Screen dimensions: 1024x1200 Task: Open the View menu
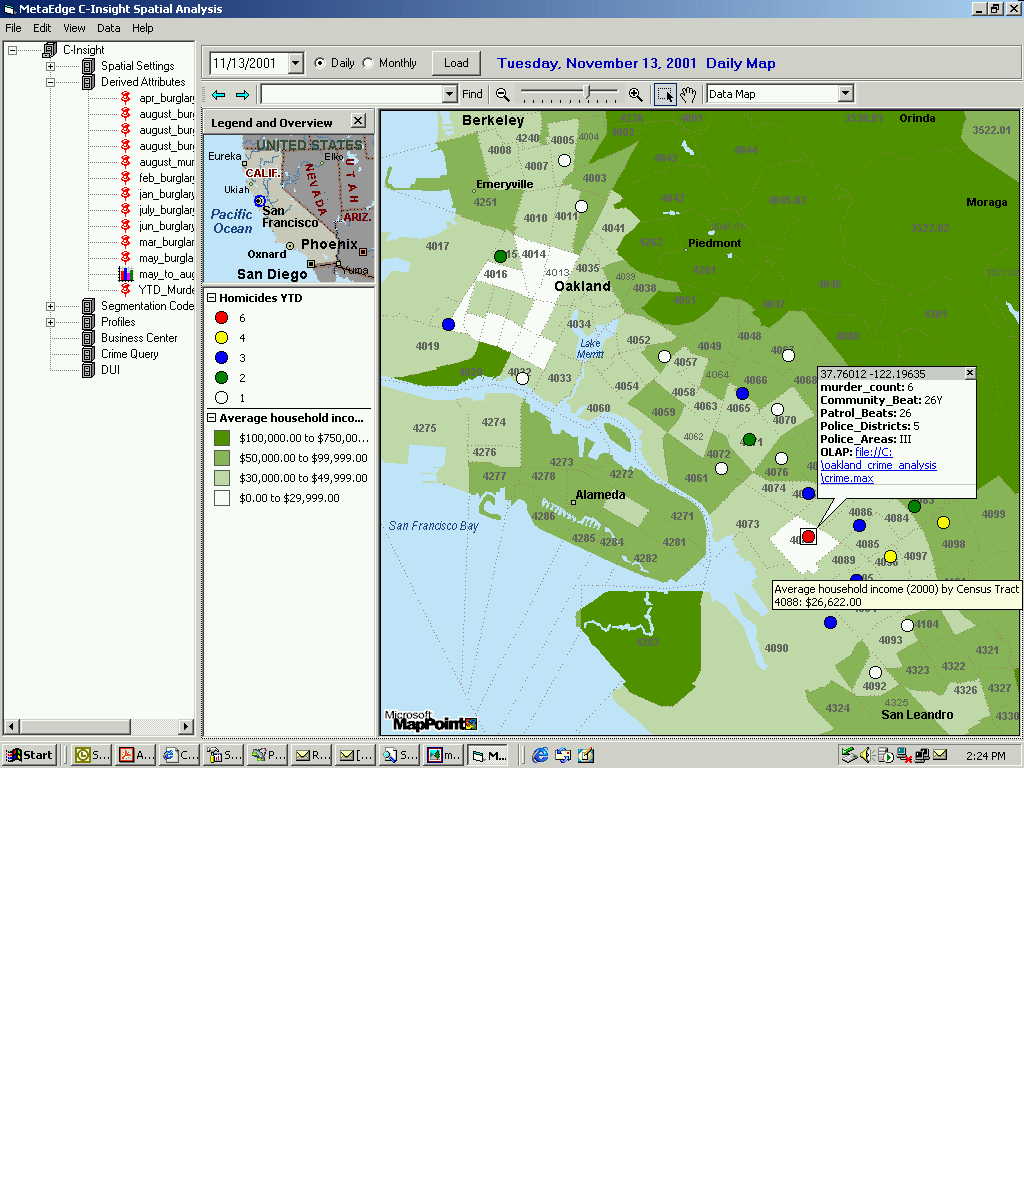74,28
